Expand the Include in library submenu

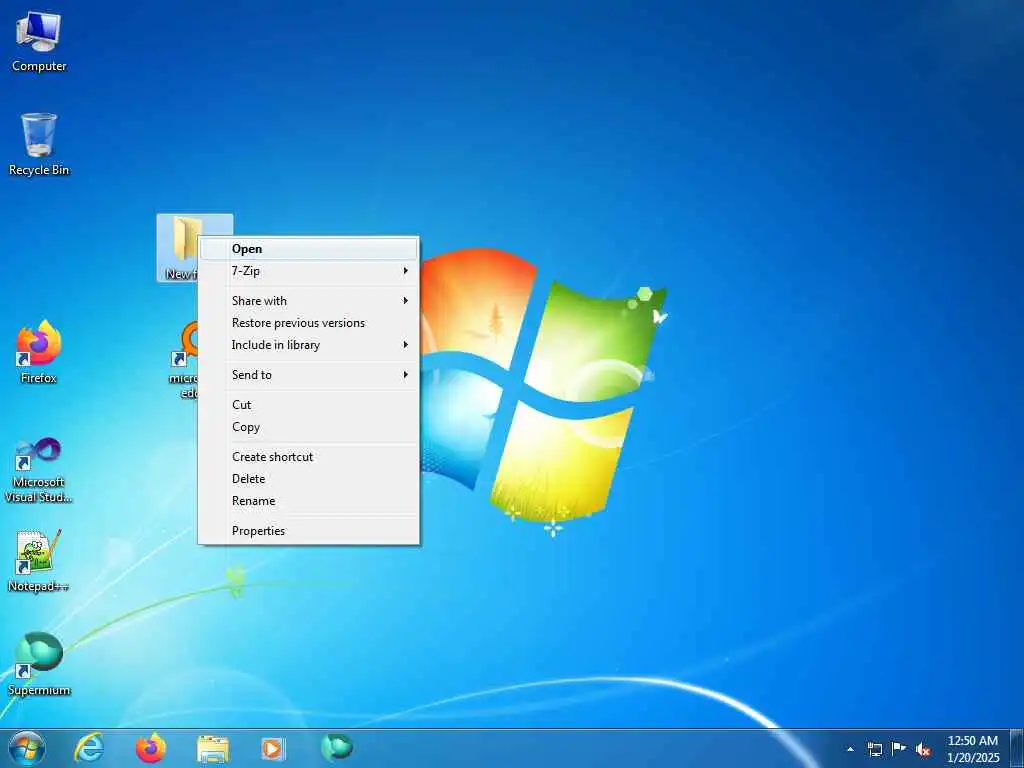click(x=308, y=345)
